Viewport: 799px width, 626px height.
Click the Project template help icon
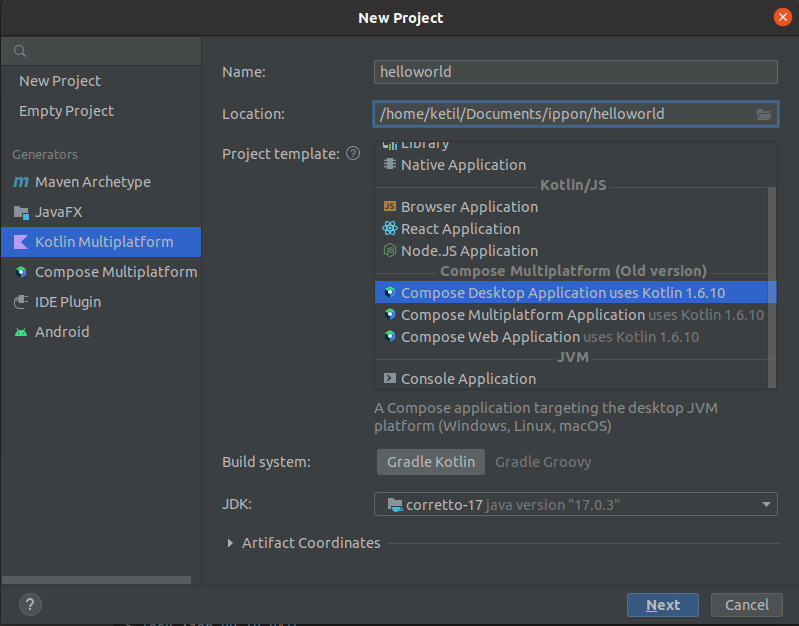[352, 154]
